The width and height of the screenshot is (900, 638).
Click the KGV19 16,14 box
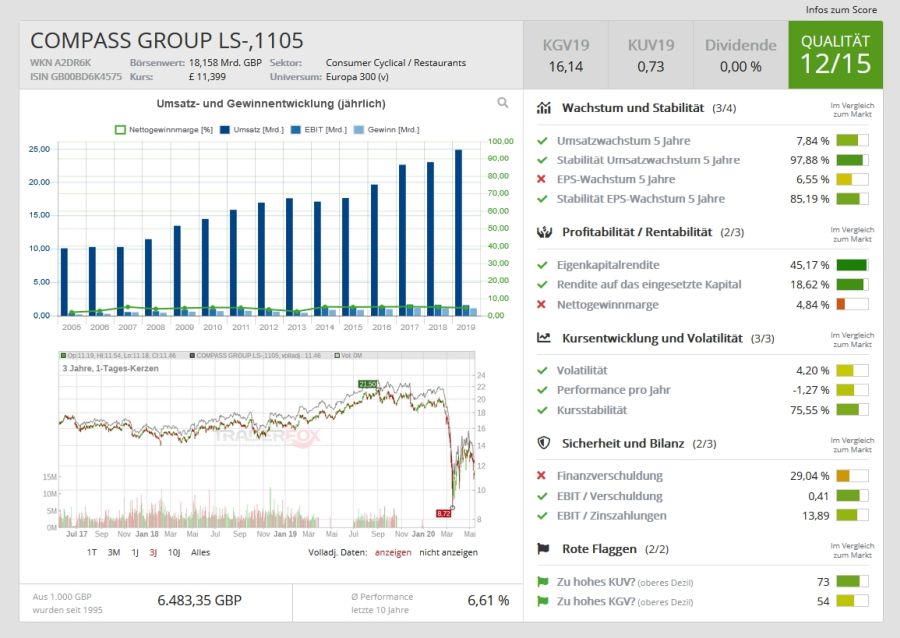tap(566, 55)
